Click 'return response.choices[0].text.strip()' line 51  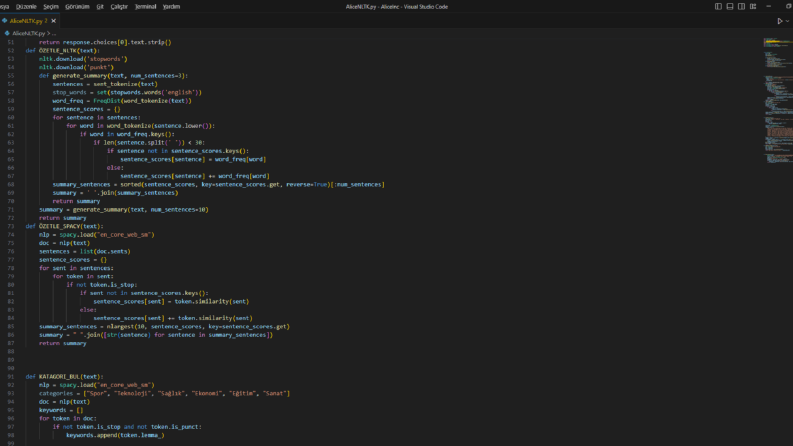tap(105, 42)
